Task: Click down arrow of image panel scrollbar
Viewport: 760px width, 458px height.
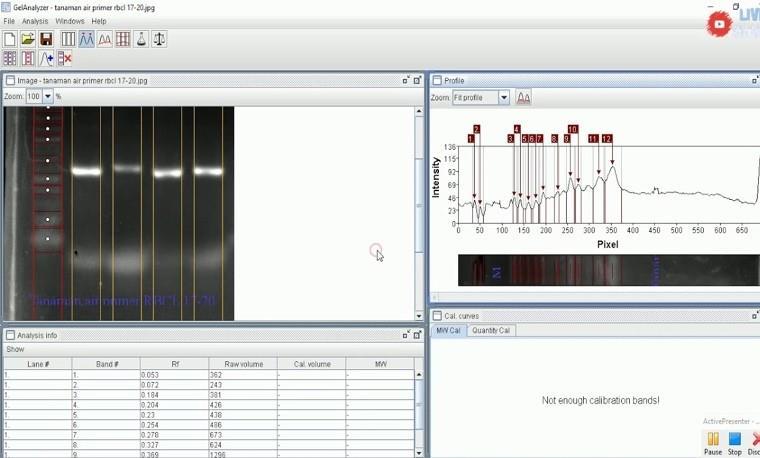Action: 419,316
